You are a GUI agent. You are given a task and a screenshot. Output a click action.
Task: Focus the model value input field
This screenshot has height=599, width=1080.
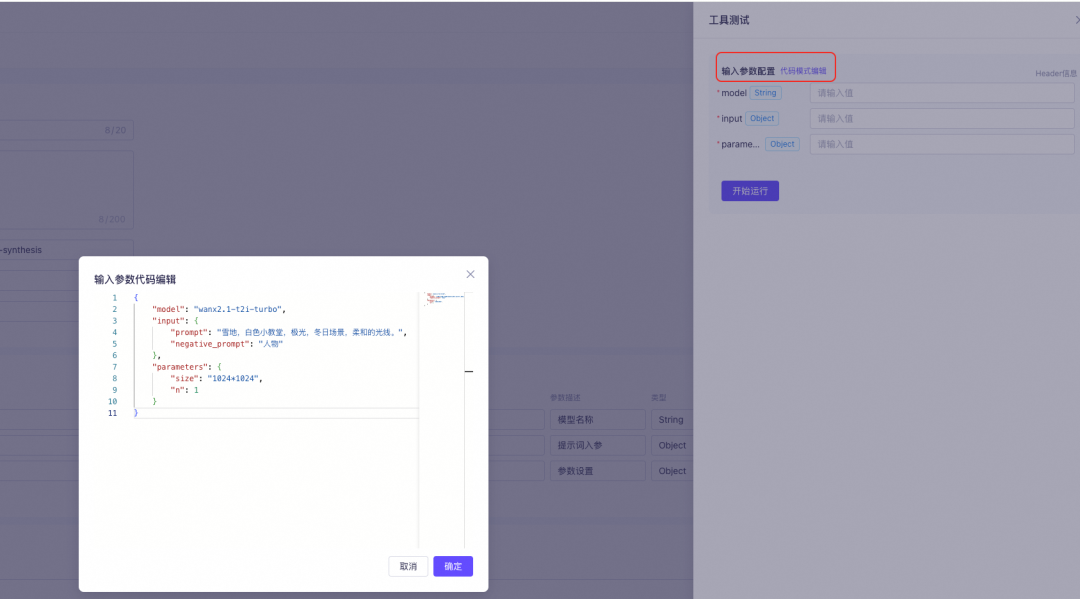point(942,93)
